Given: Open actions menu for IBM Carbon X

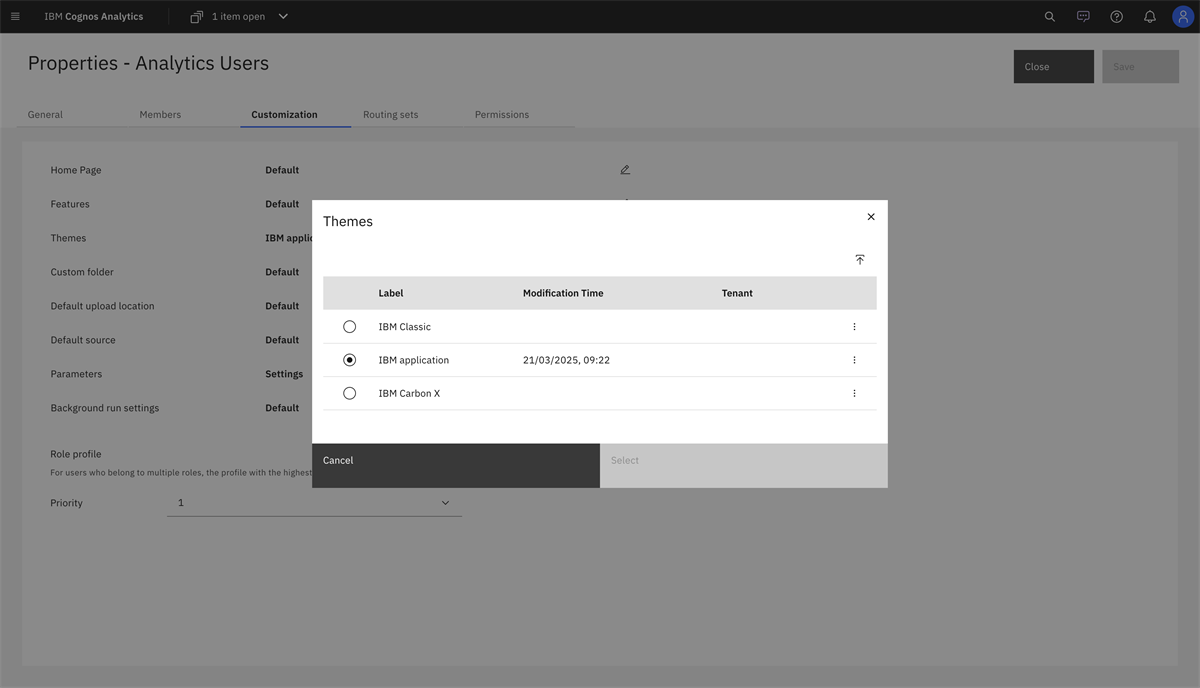Looking at the screenshot, I should pos(854,393).
